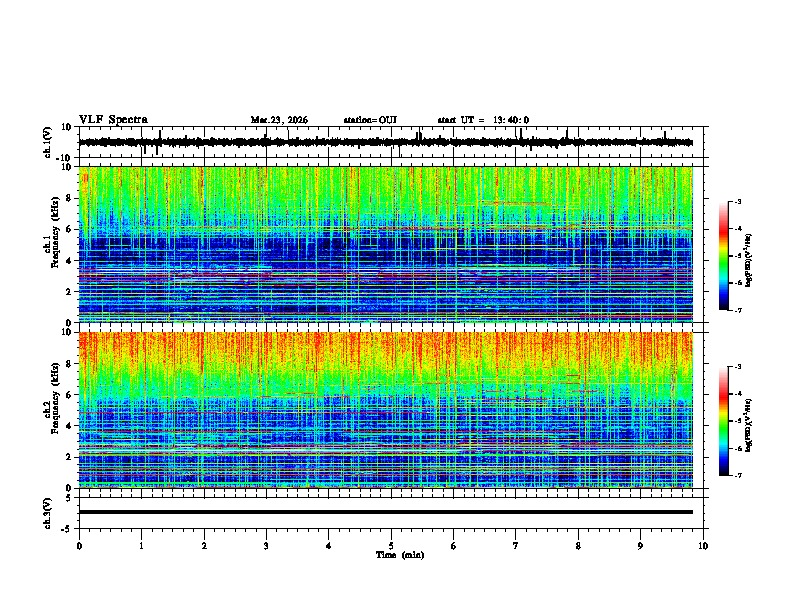This screenshot has width=792, height=612.
Task: Click the '8' kHz tick on ch.2 frequency axis
Action: (69, 364)
